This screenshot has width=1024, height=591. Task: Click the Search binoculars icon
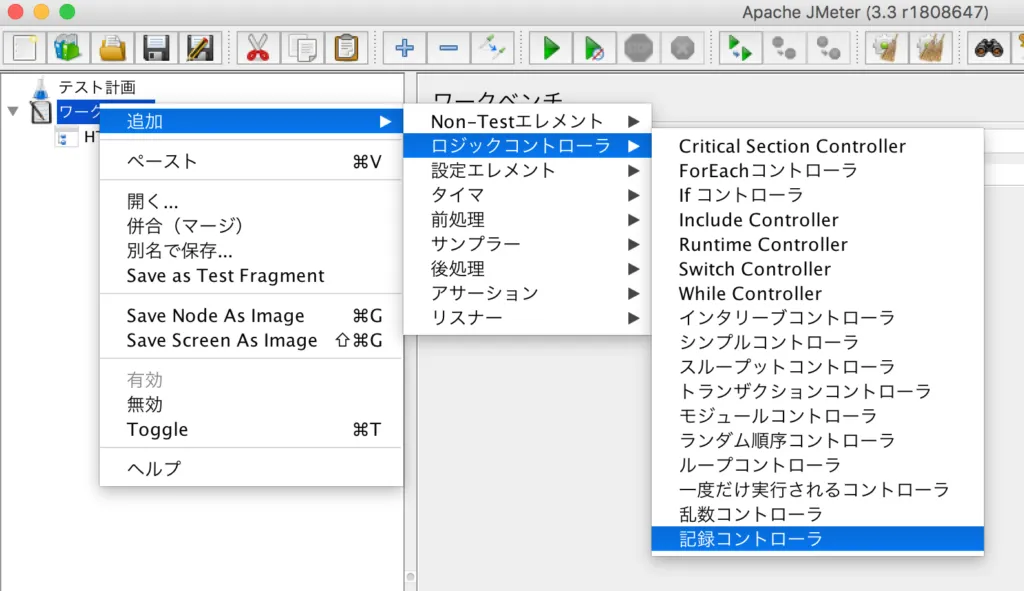[989, 48]
